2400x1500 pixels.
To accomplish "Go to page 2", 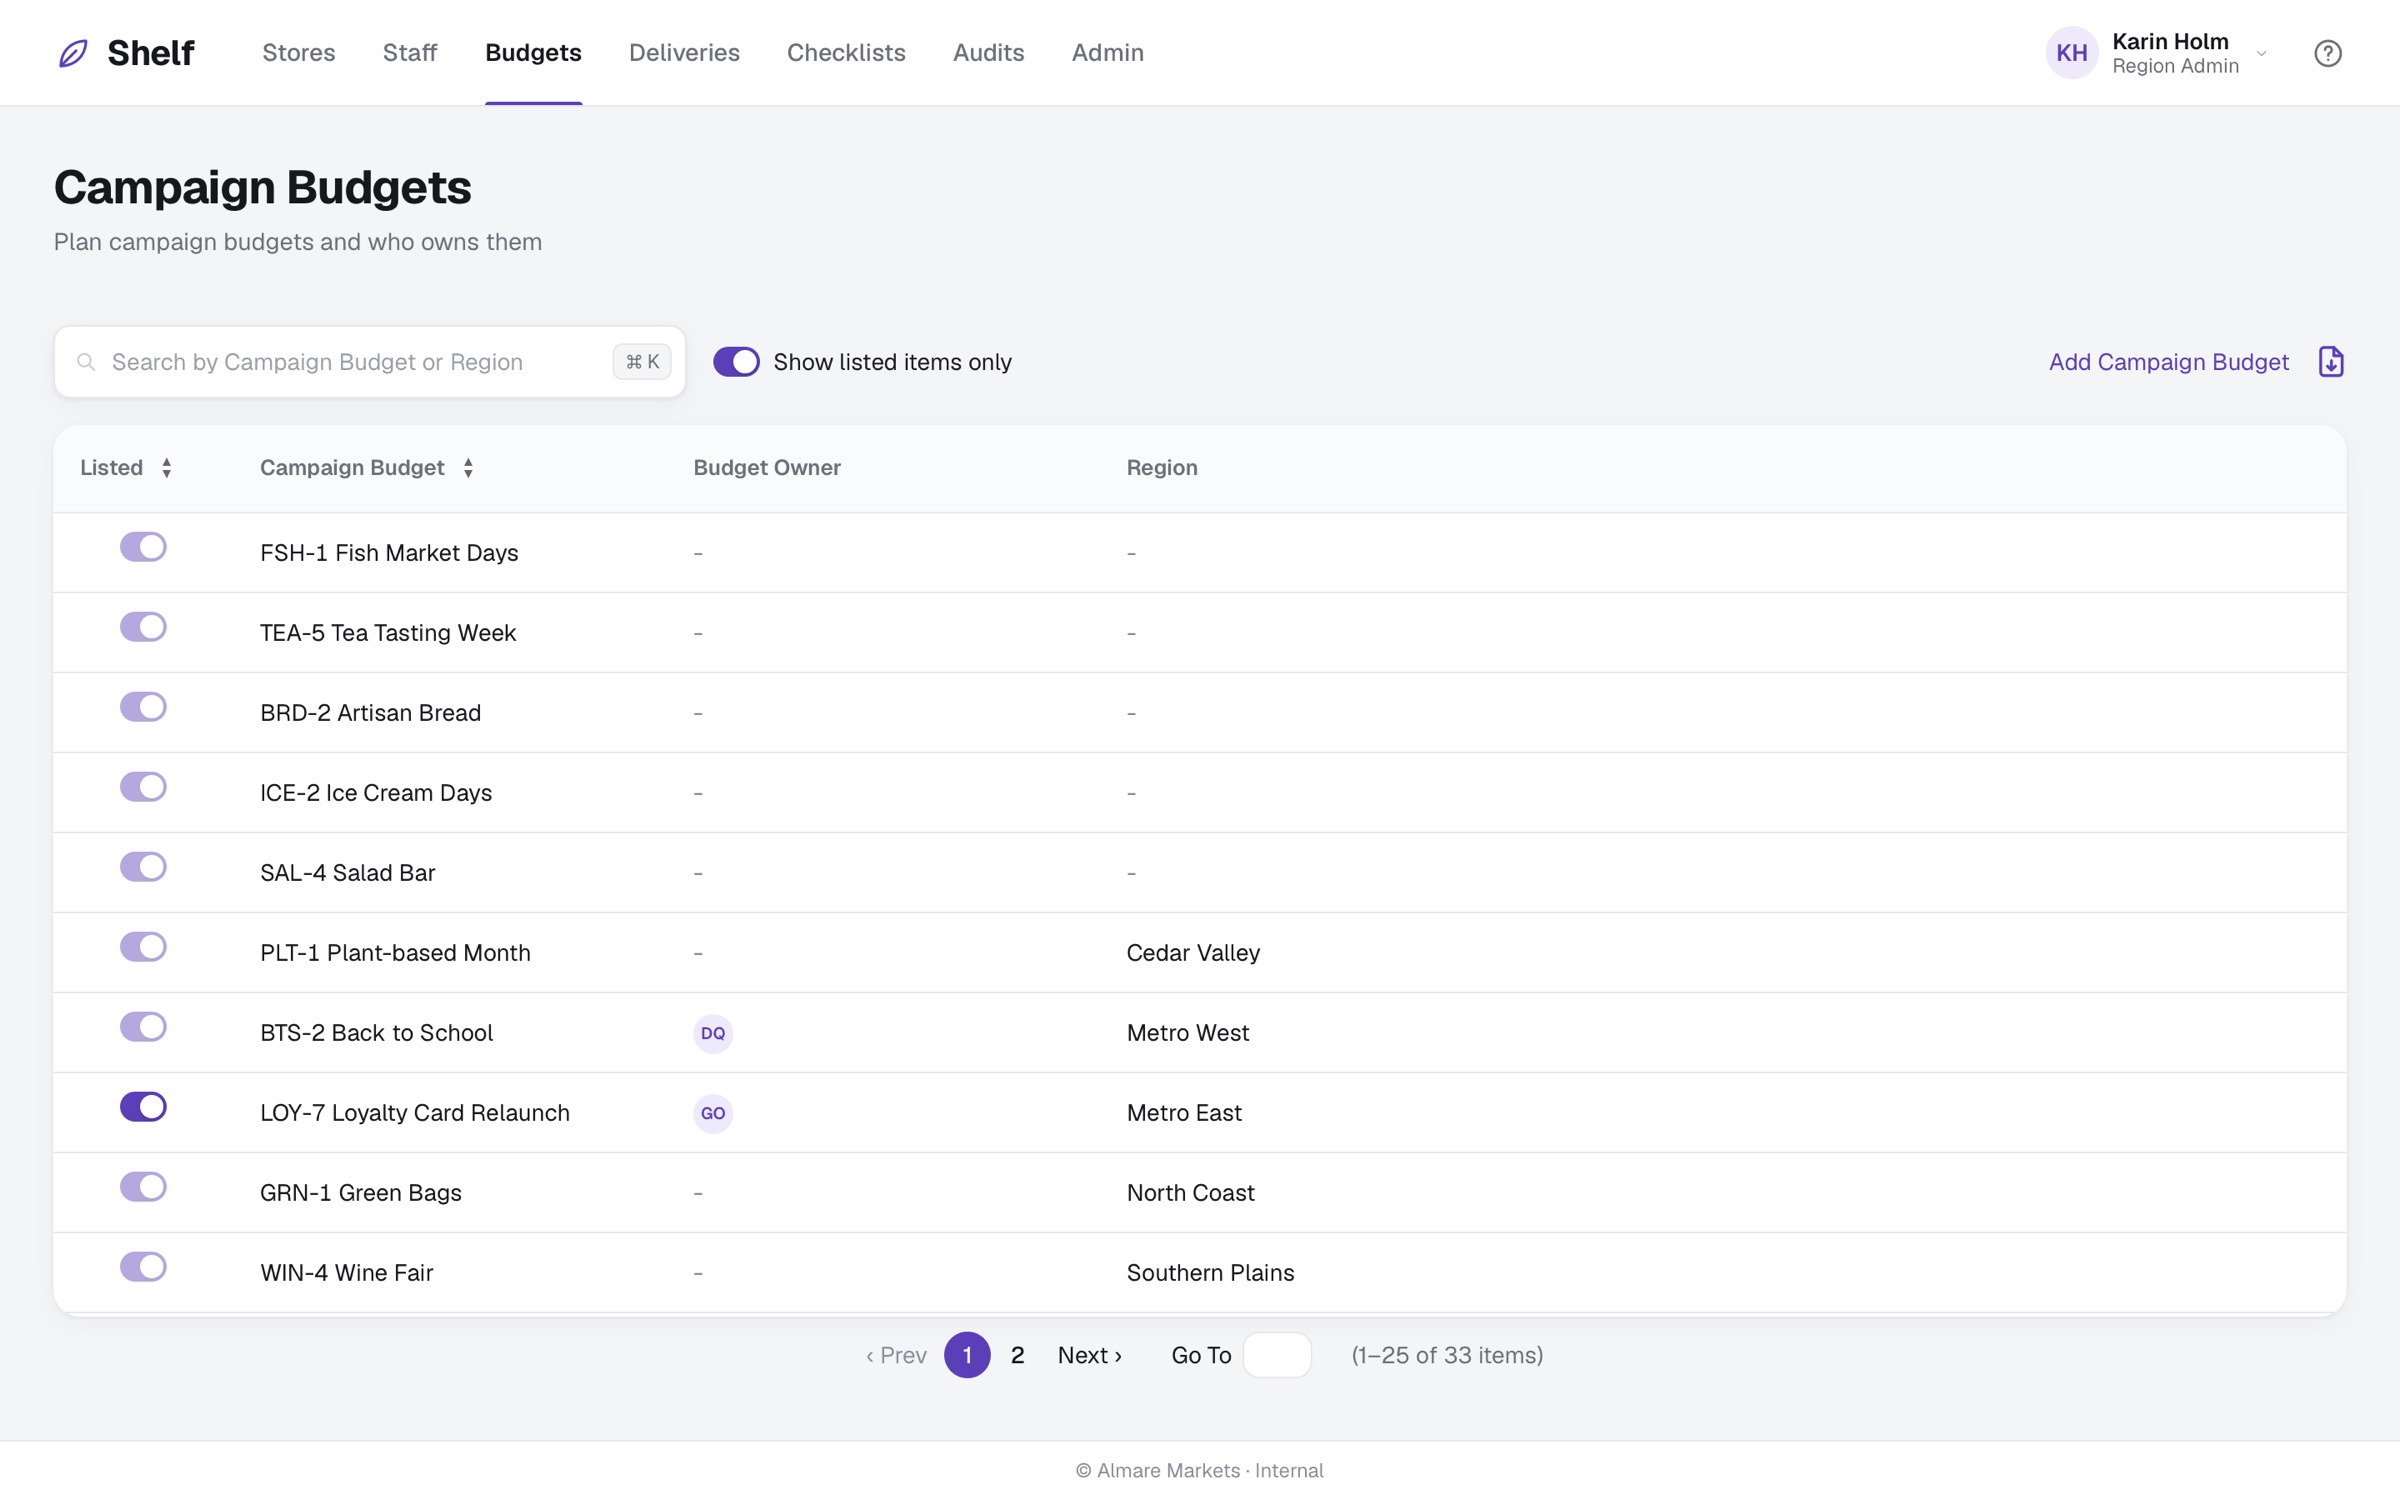I will point(1017,1355).
